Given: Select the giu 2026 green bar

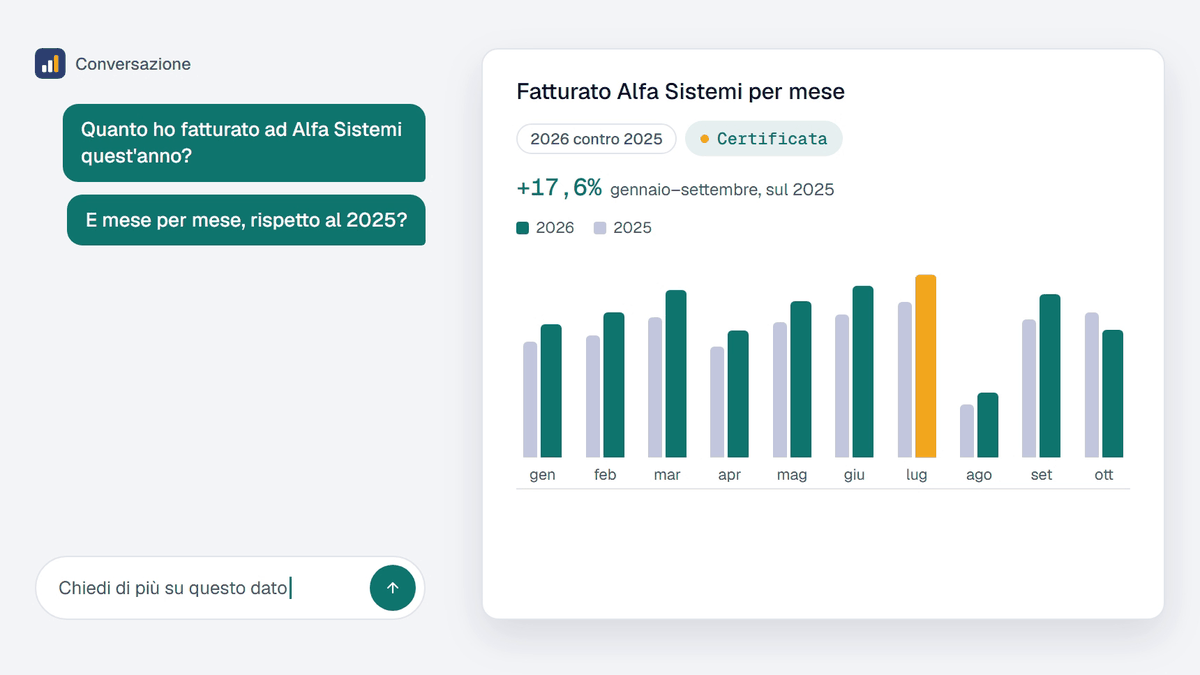Looking at the screenshot, I should pyautogui.click(x=863, y=372).
